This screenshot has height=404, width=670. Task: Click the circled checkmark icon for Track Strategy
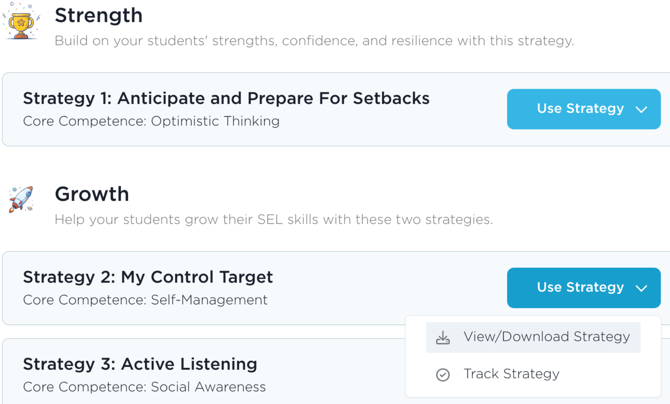coord(443,374)
